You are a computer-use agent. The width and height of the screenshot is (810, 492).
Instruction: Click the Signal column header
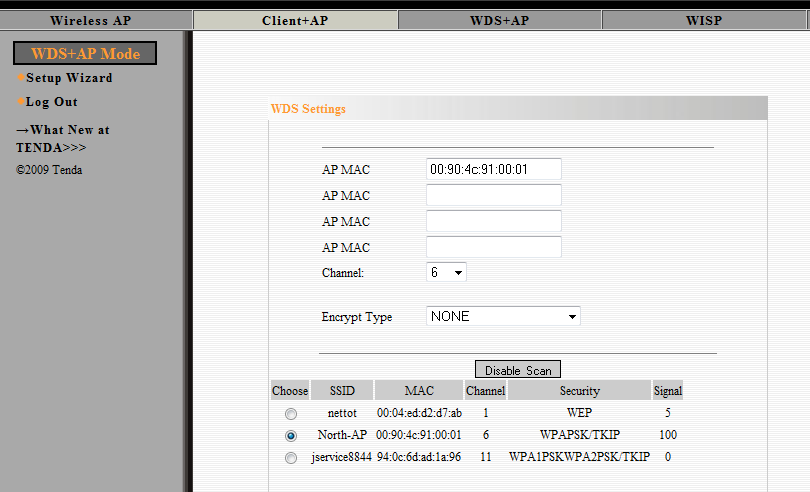click(668, 391)
